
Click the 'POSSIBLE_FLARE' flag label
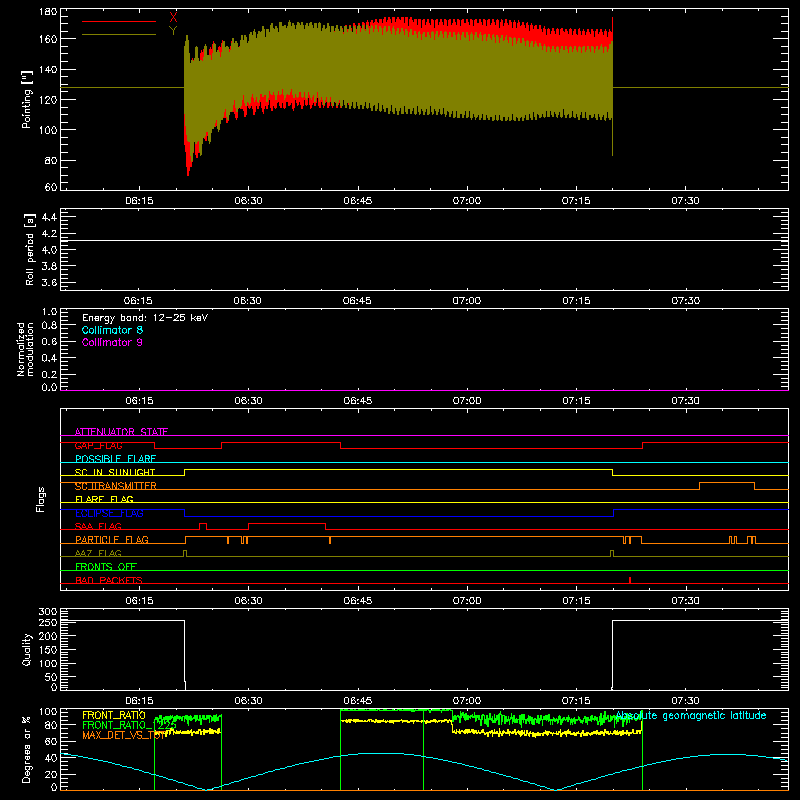pos(115,459)
